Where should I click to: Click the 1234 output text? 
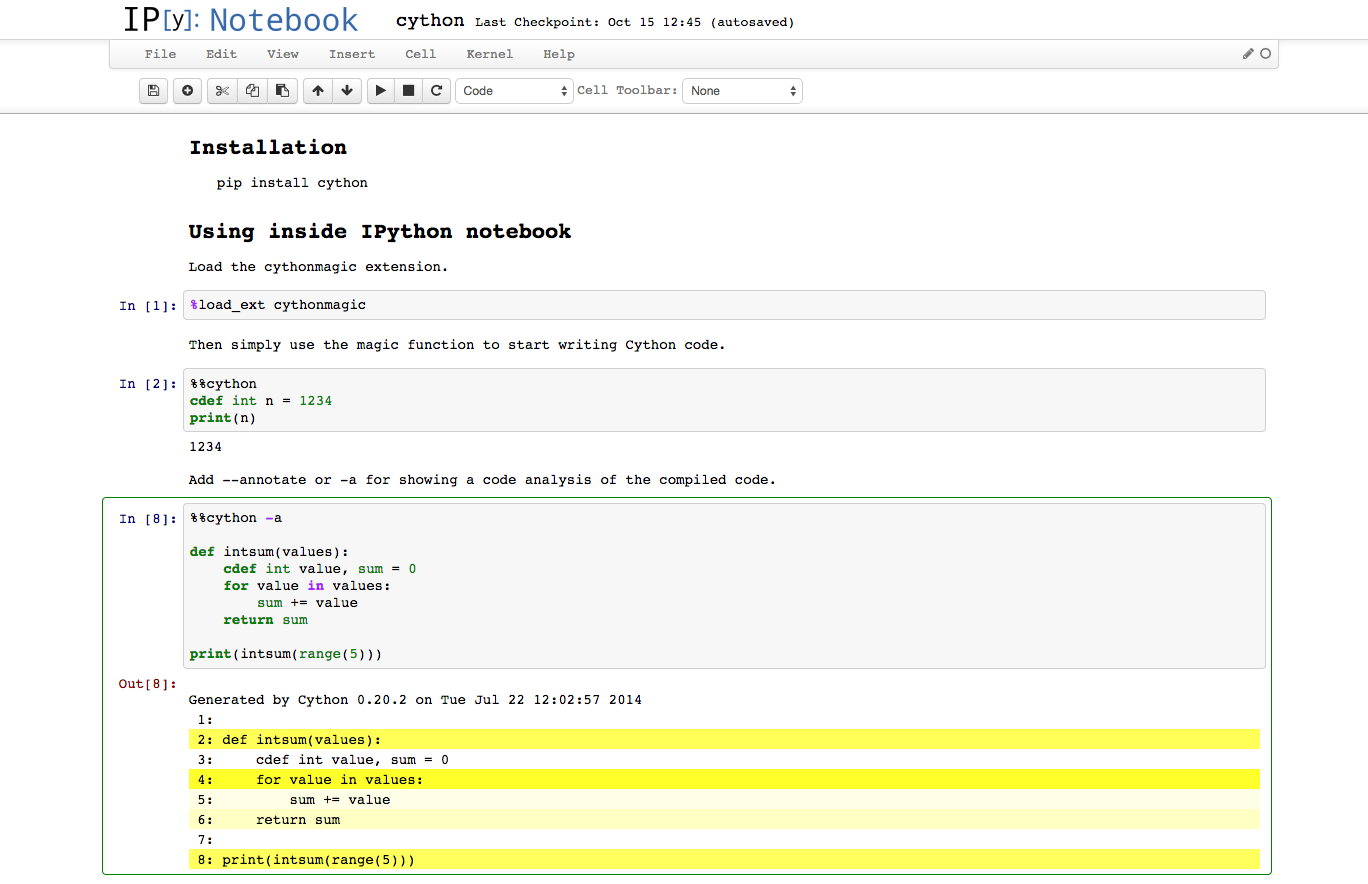click(205, 447)
